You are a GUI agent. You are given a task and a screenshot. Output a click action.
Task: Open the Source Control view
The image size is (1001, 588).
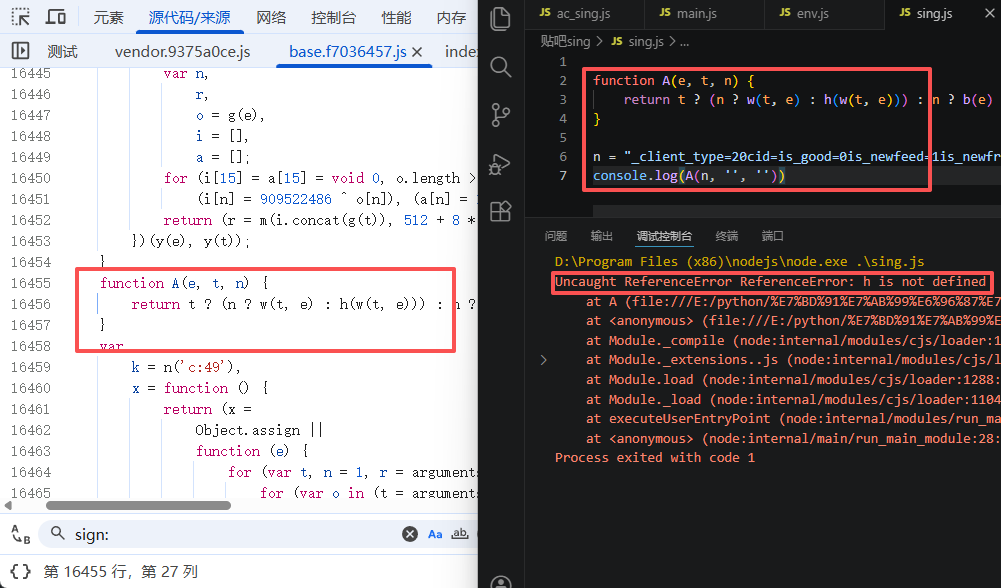[501, 115]
